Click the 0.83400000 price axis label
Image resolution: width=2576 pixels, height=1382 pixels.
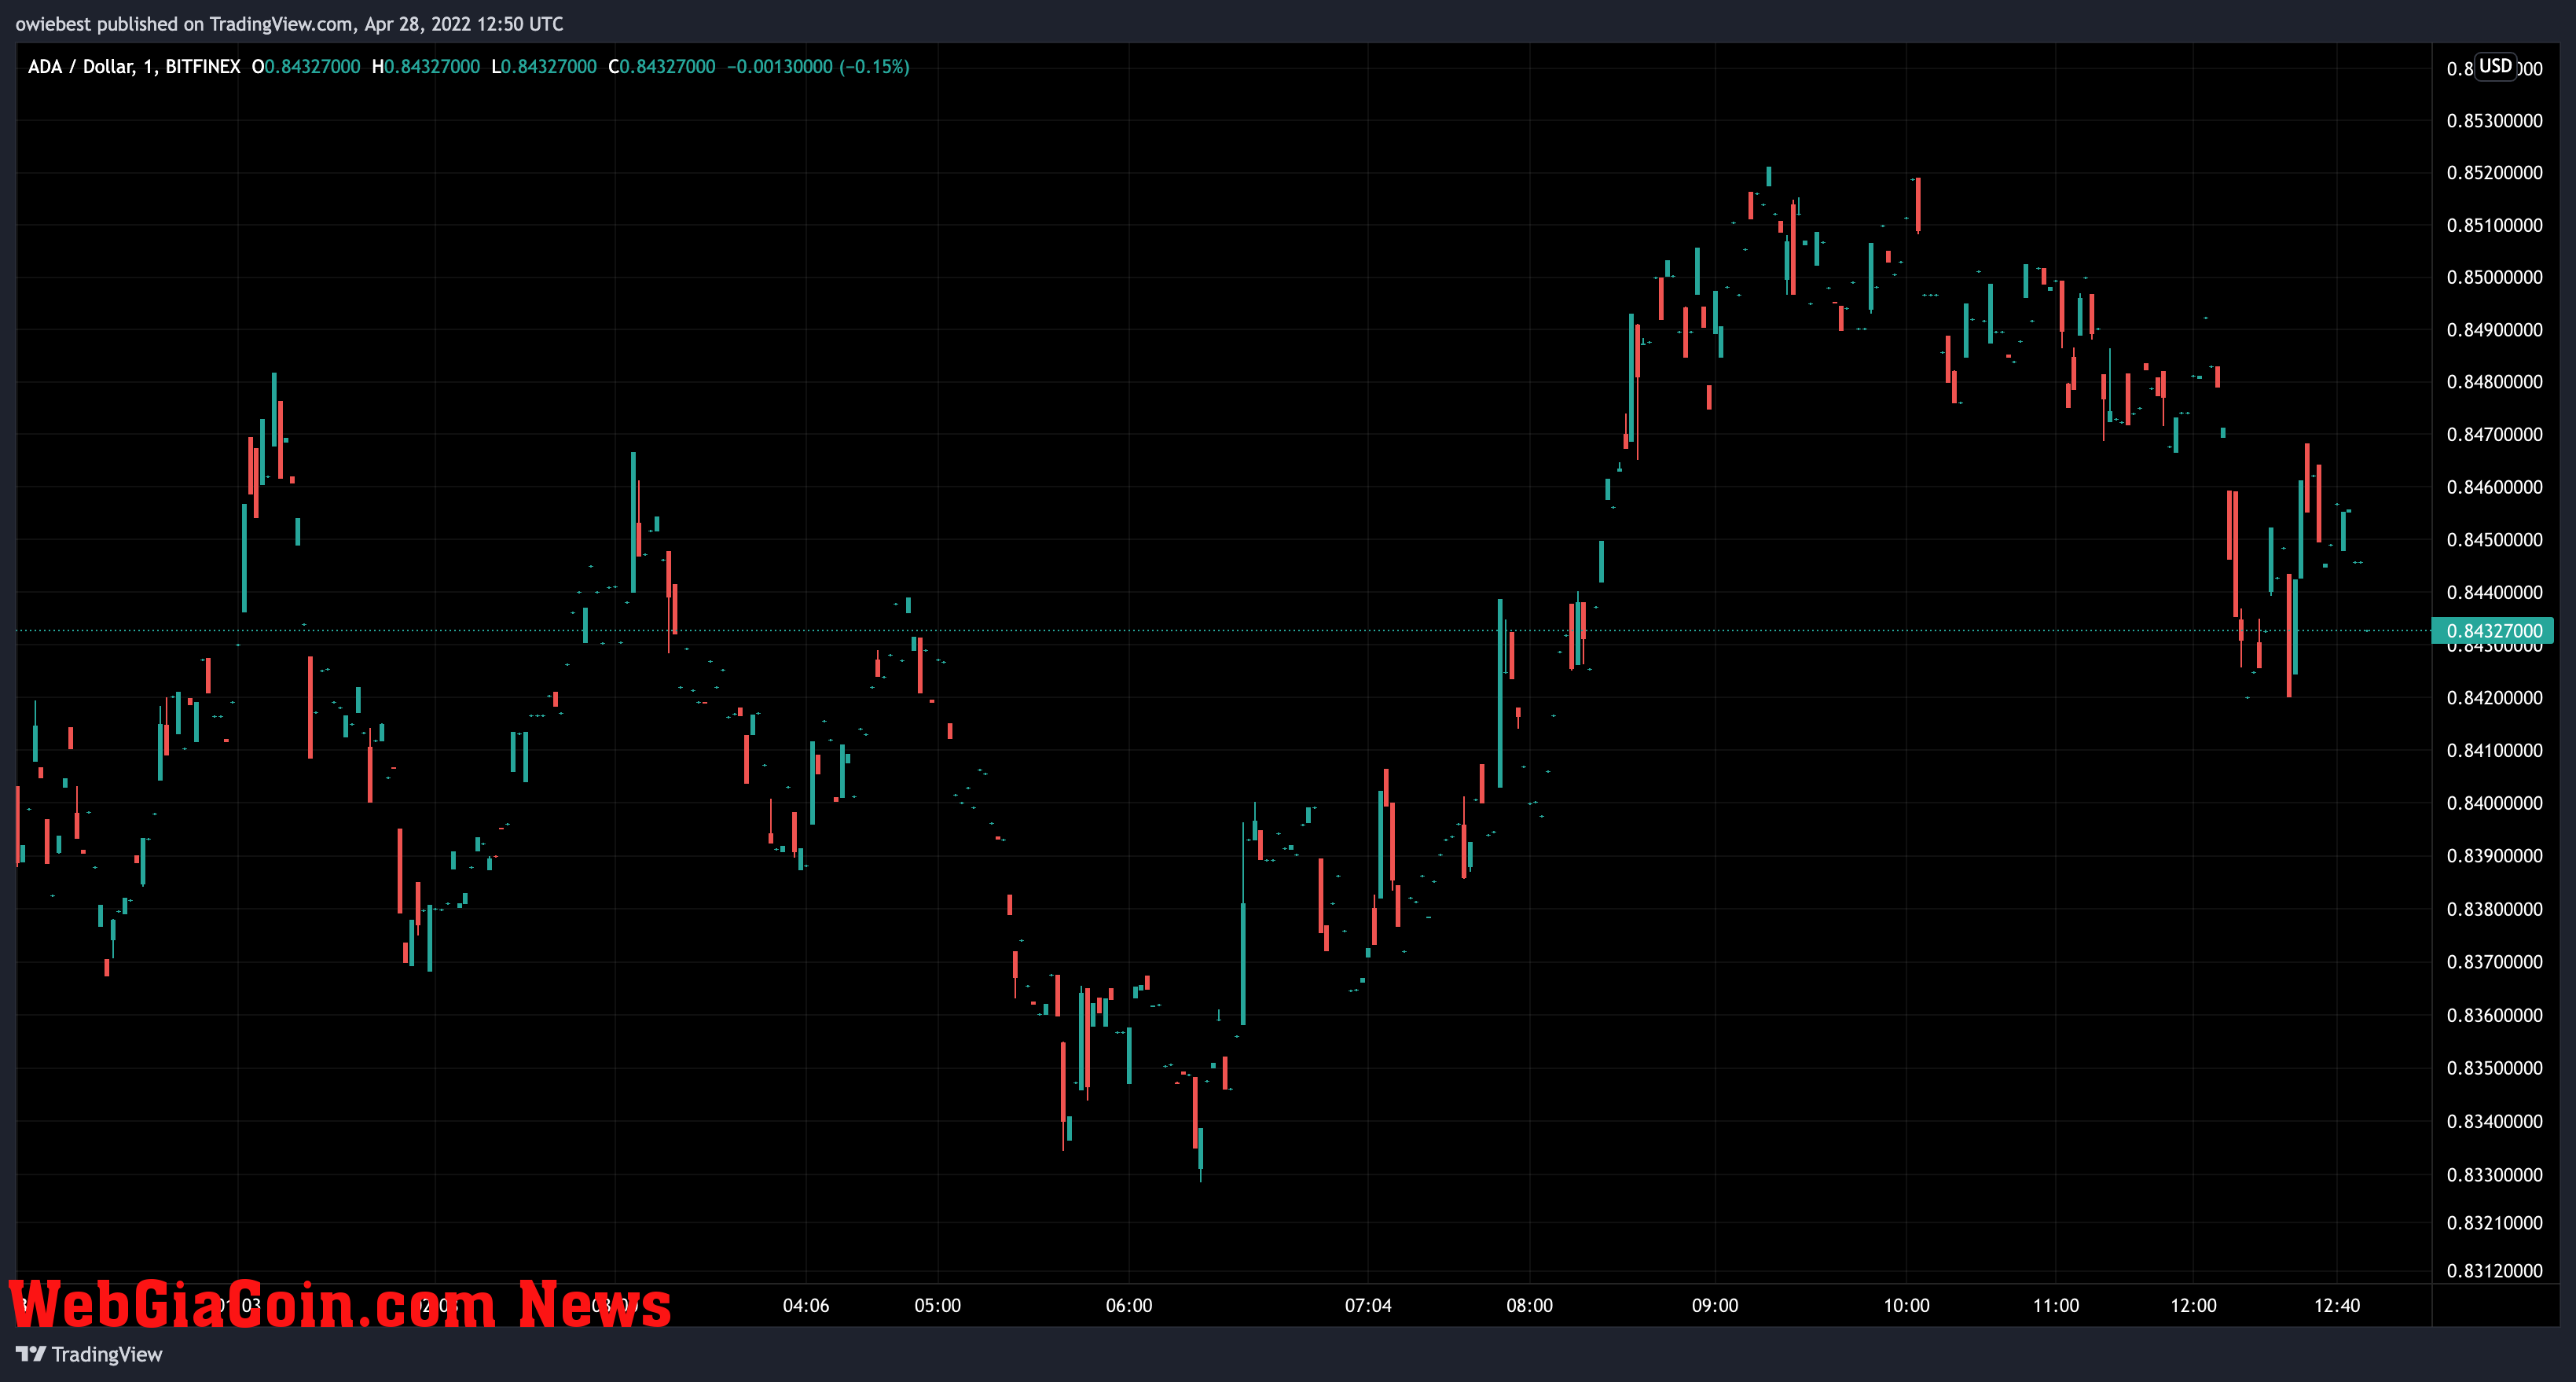pyautogui.click(x=2494, y=1121)
